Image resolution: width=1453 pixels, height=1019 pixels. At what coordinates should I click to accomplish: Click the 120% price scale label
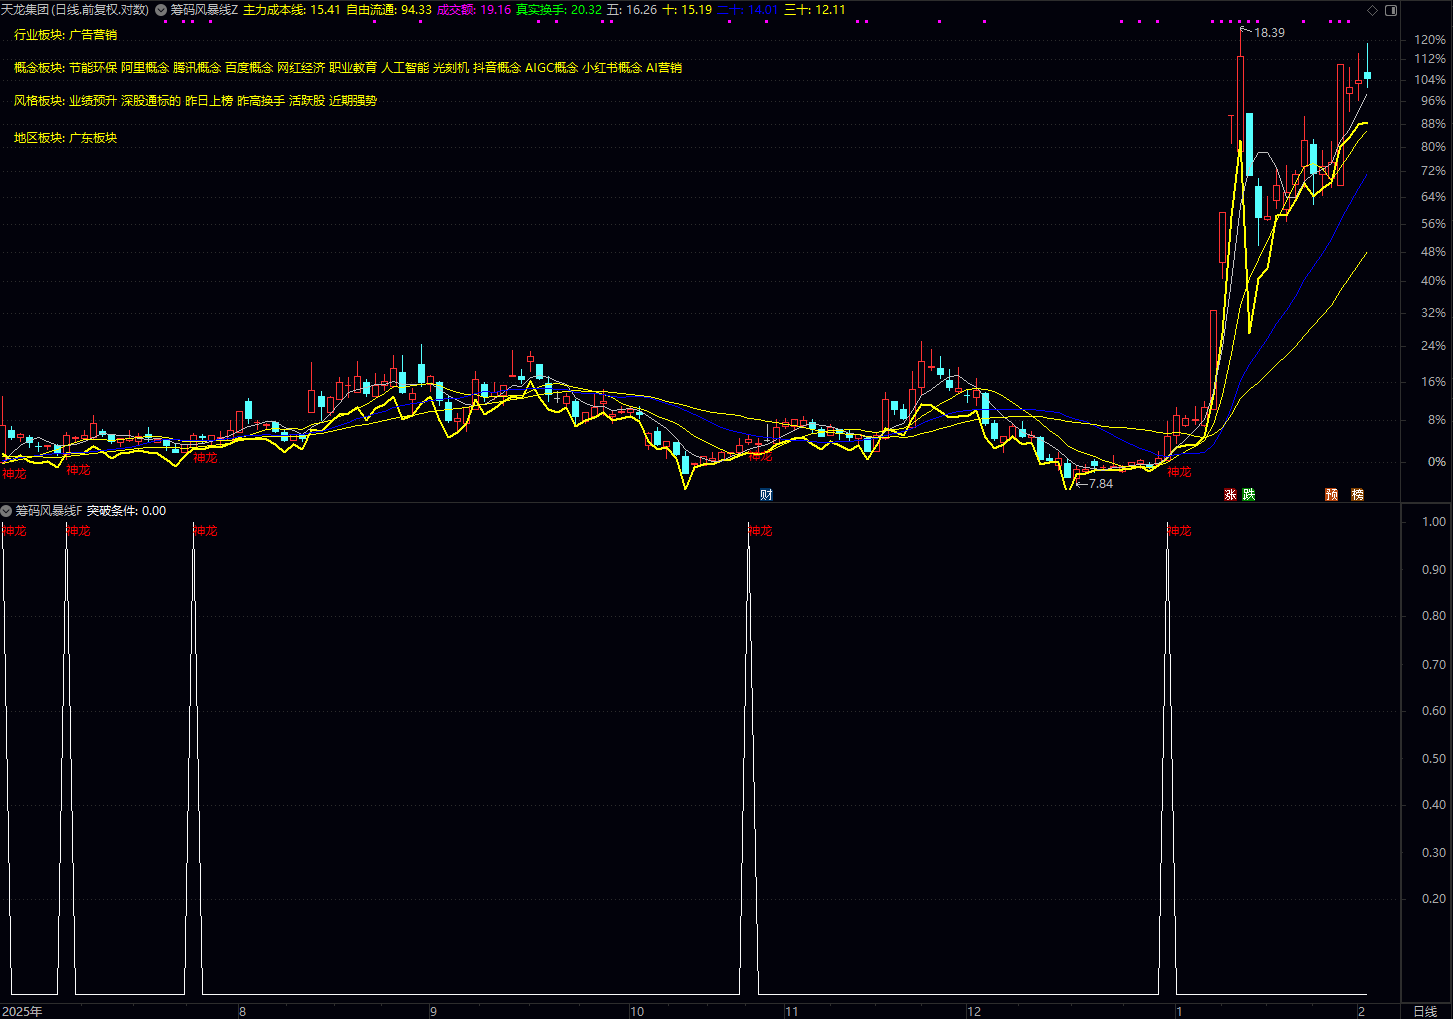1430,40
